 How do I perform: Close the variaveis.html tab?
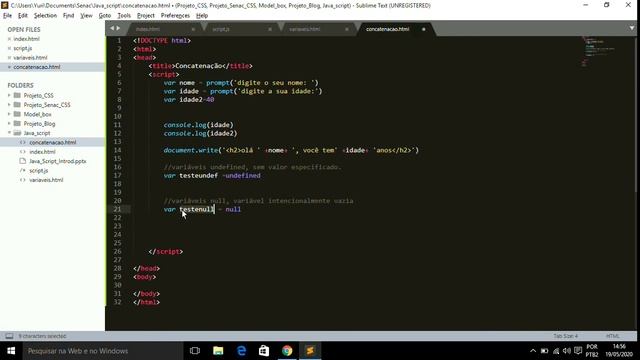347,29
